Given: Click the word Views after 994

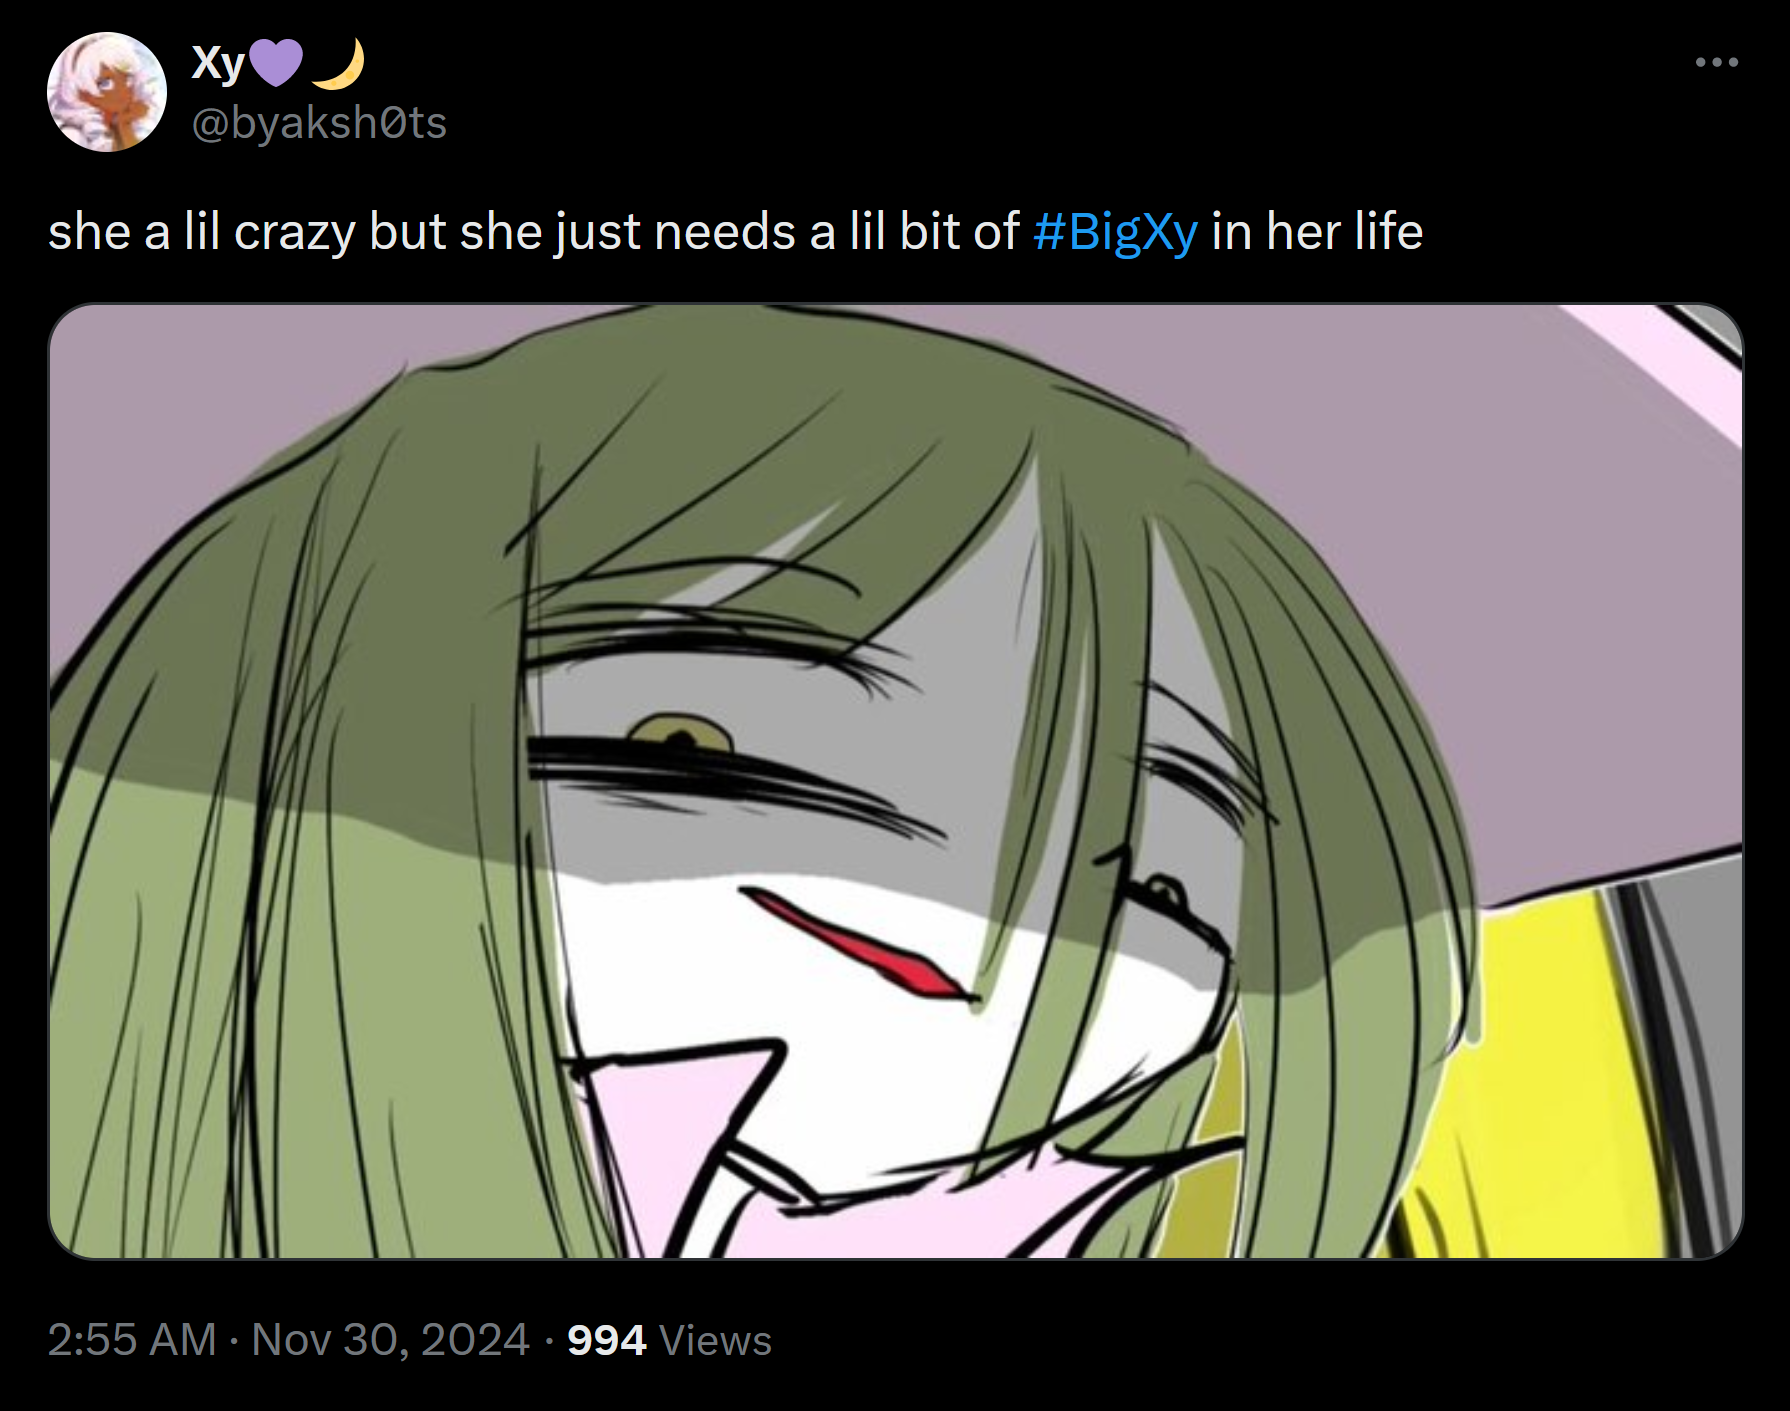Looking at the screenshot, I should point(715,1340).
